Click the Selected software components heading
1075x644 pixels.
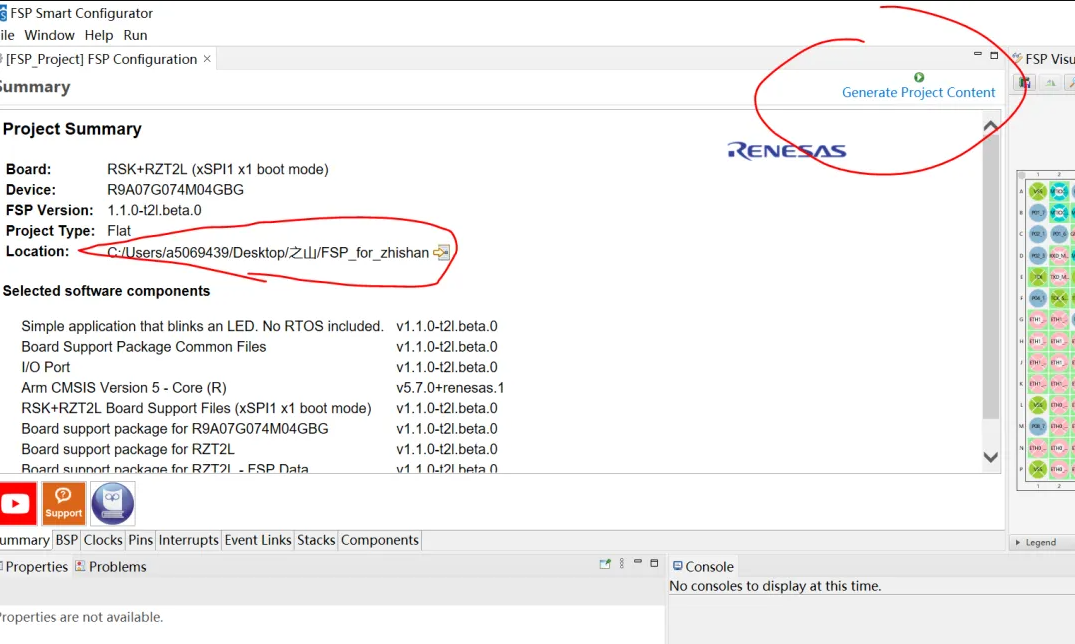click(x=106, y=291)
